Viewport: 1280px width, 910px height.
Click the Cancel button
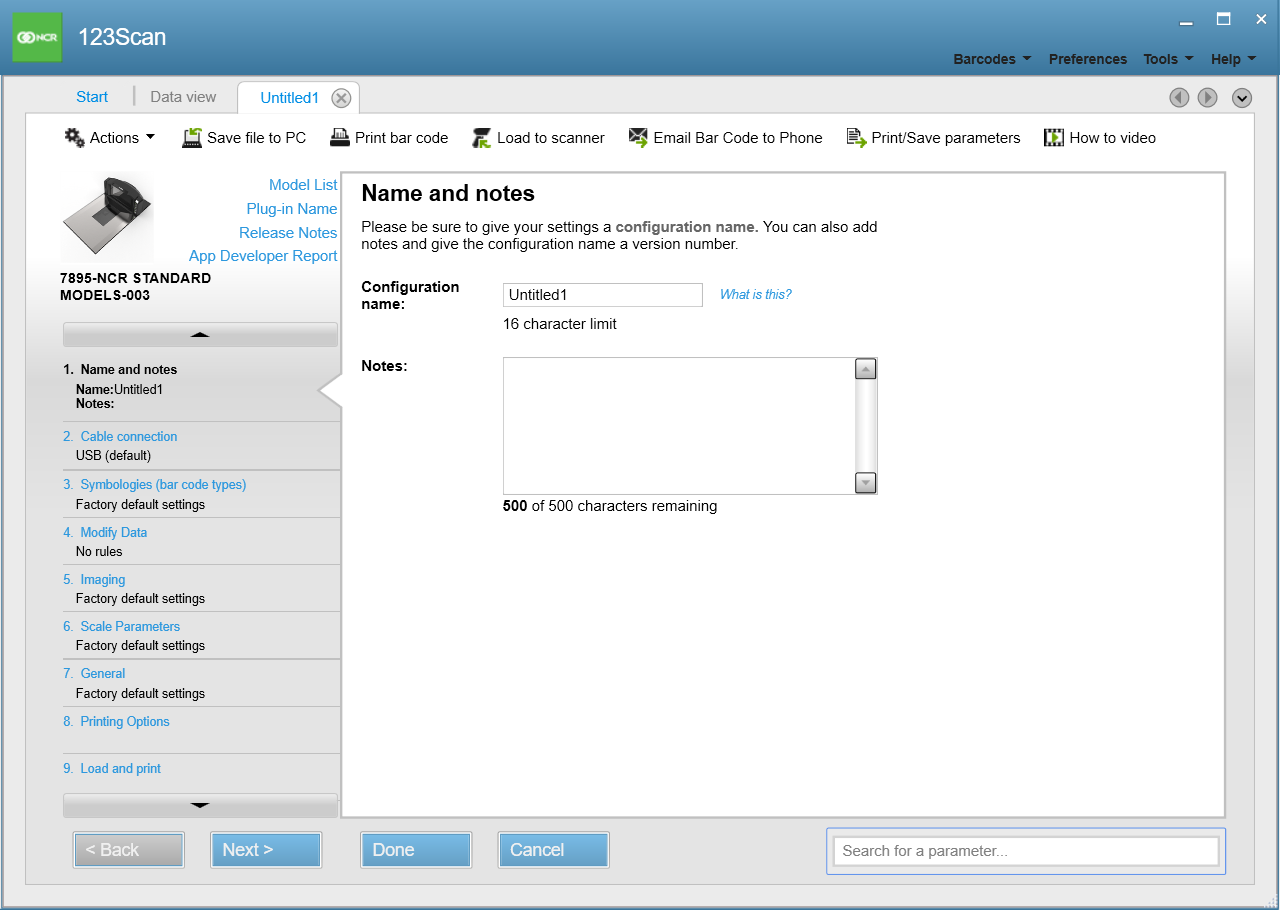click(554, 850)
